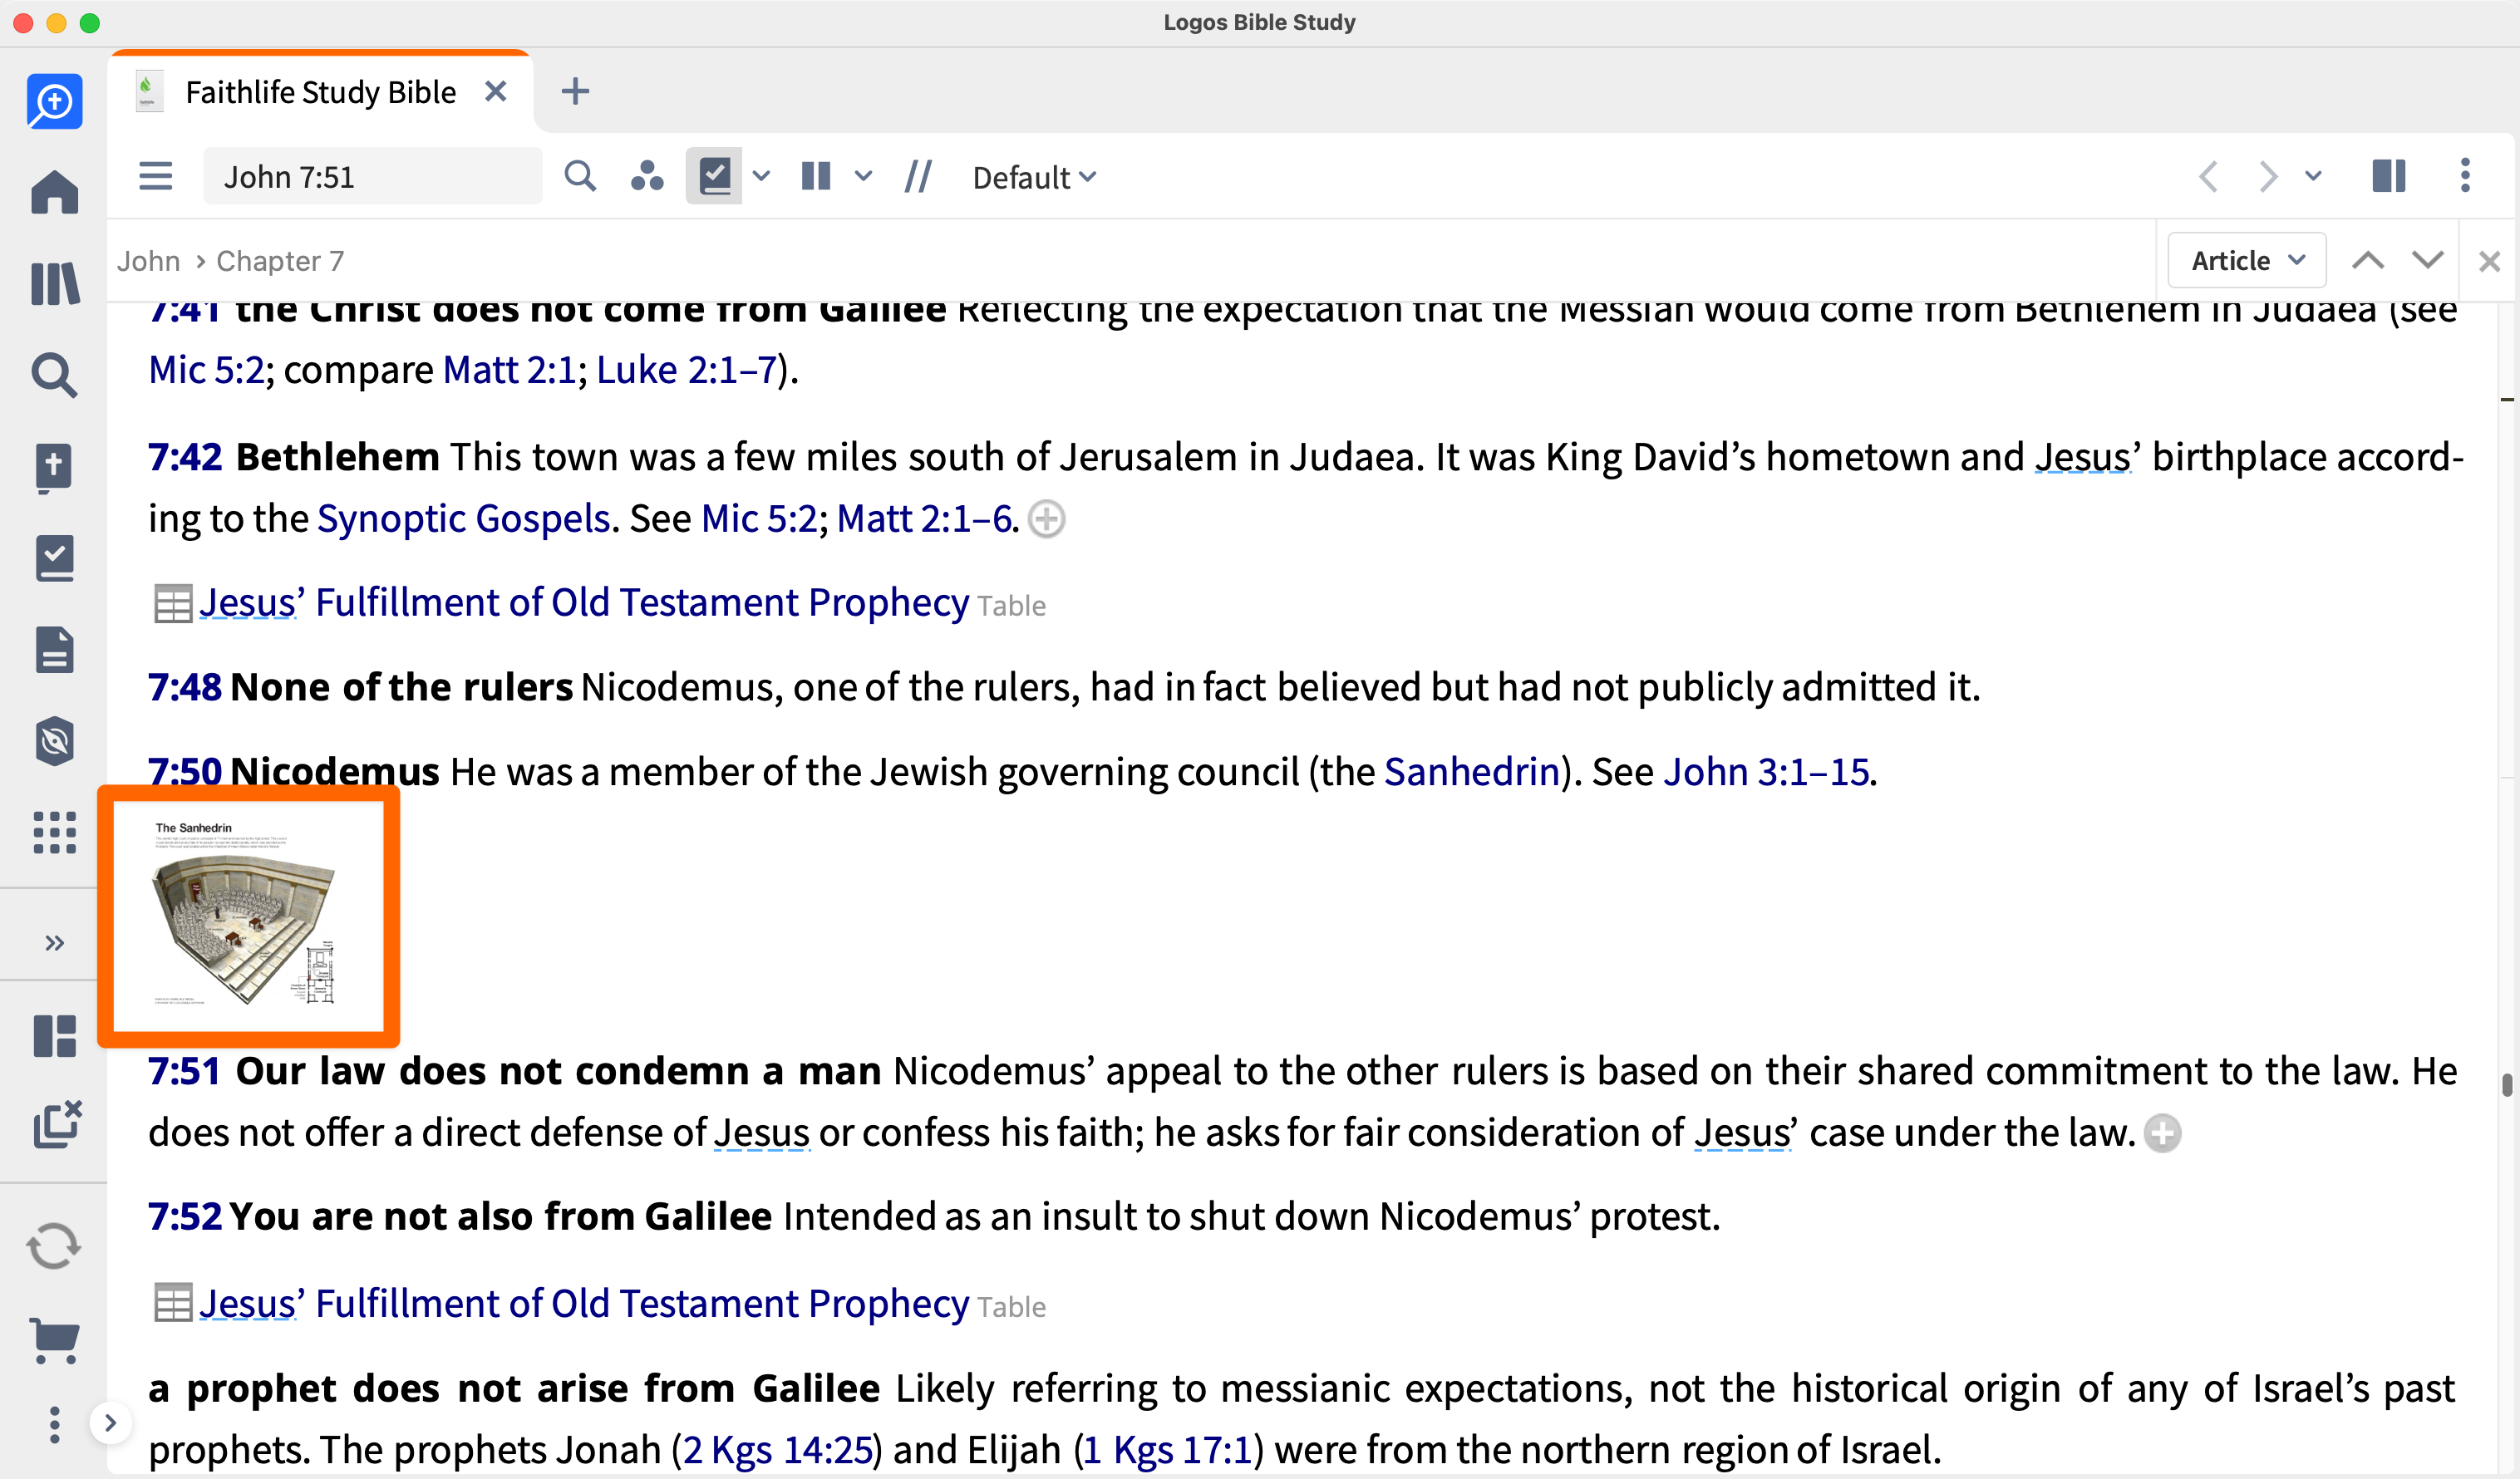This screenshot has width=2520, height=1479.
Task: Open the Documents sidebar icon
Action: tap(54, 650)
